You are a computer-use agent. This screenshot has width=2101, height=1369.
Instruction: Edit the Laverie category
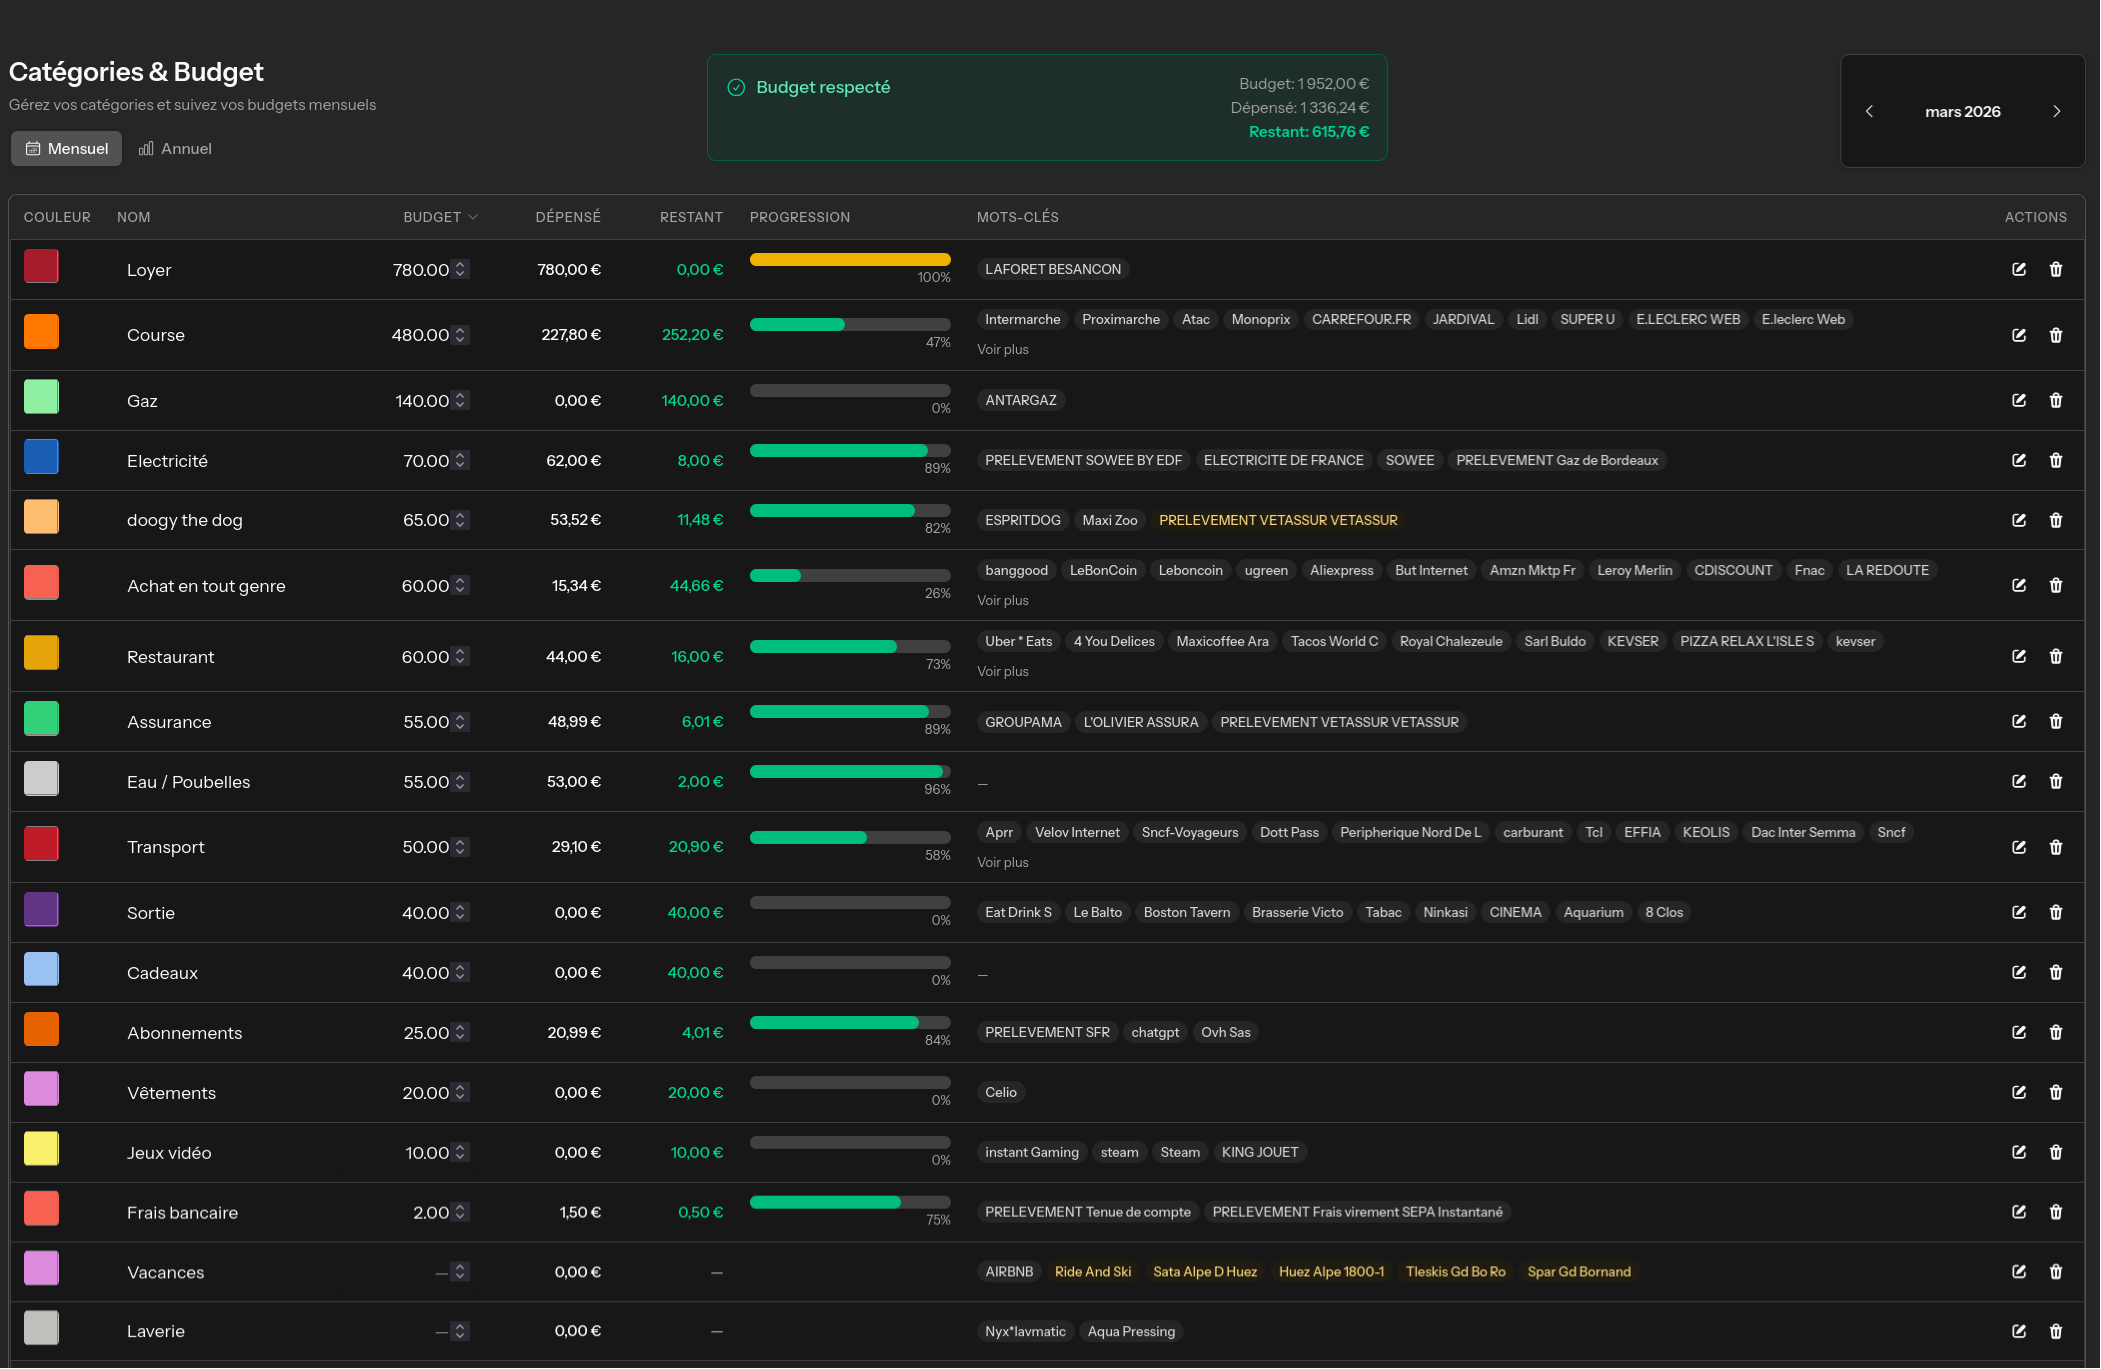point(2019,1331)
